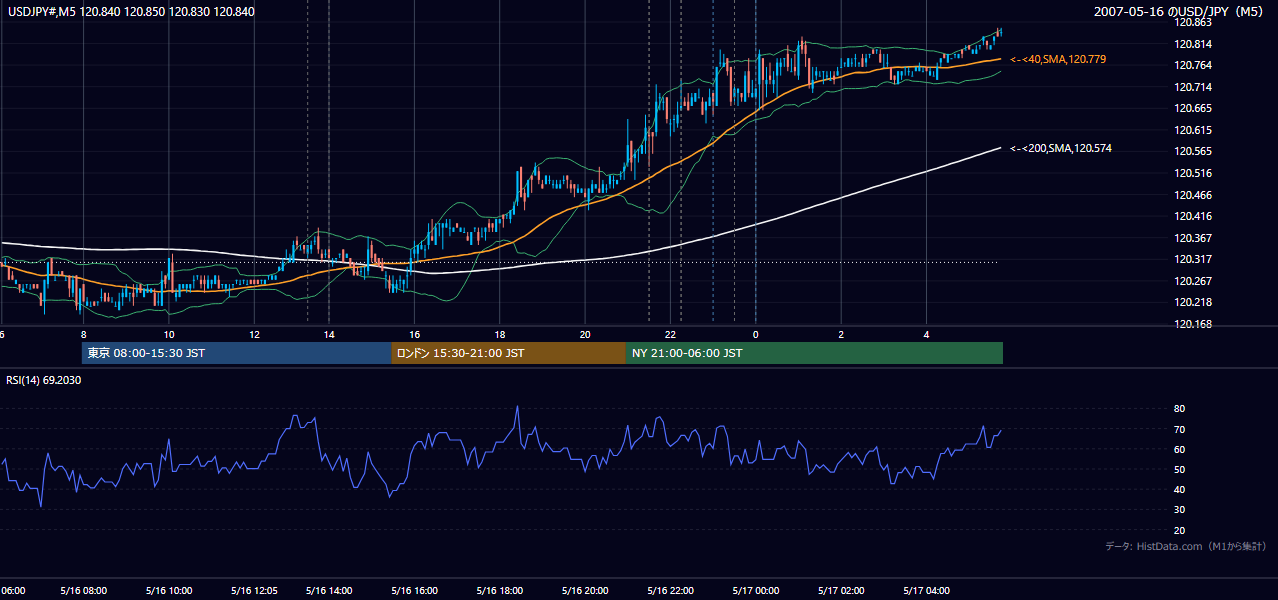Click the 5/16 14:00 date label
This screenshot has height=600, width=1278.
(x=329, y=591)
